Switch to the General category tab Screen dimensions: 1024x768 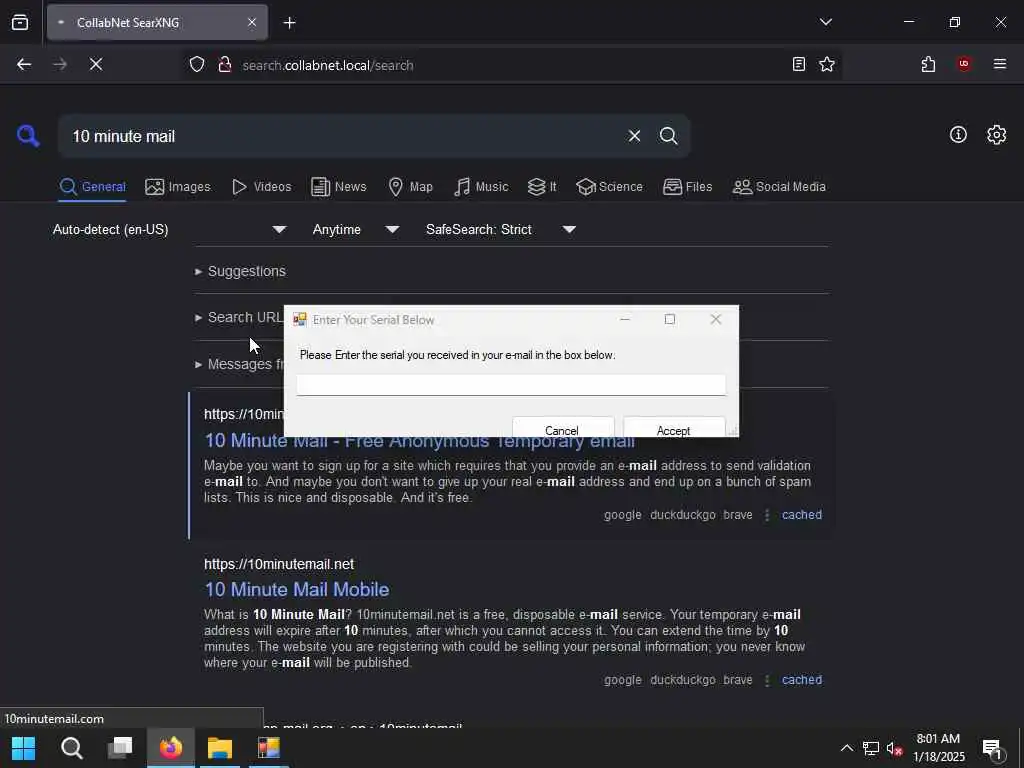[92, 187]
